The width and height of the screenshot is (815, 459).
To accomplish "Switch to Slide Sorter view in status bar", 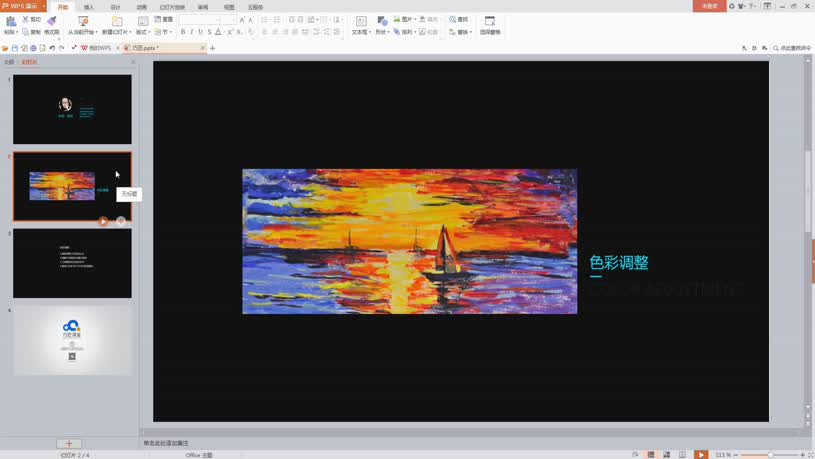I will [666, 455].
